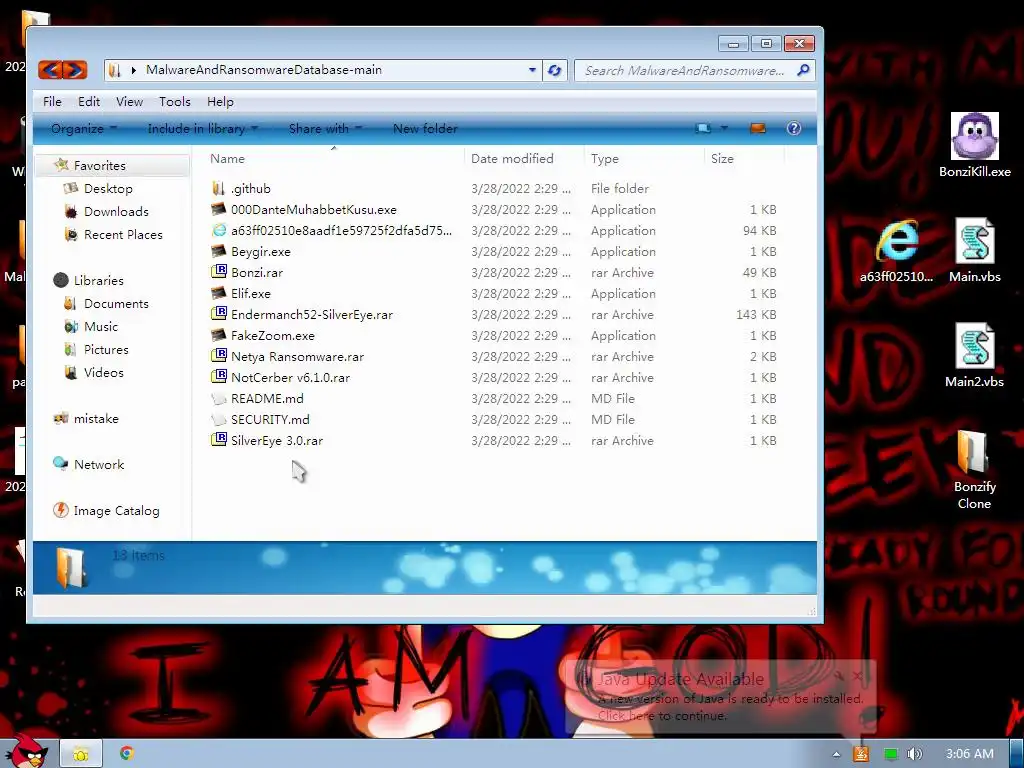Click the Back navigation arrow
Screen dimensions: 1024x768
(50, 70)
